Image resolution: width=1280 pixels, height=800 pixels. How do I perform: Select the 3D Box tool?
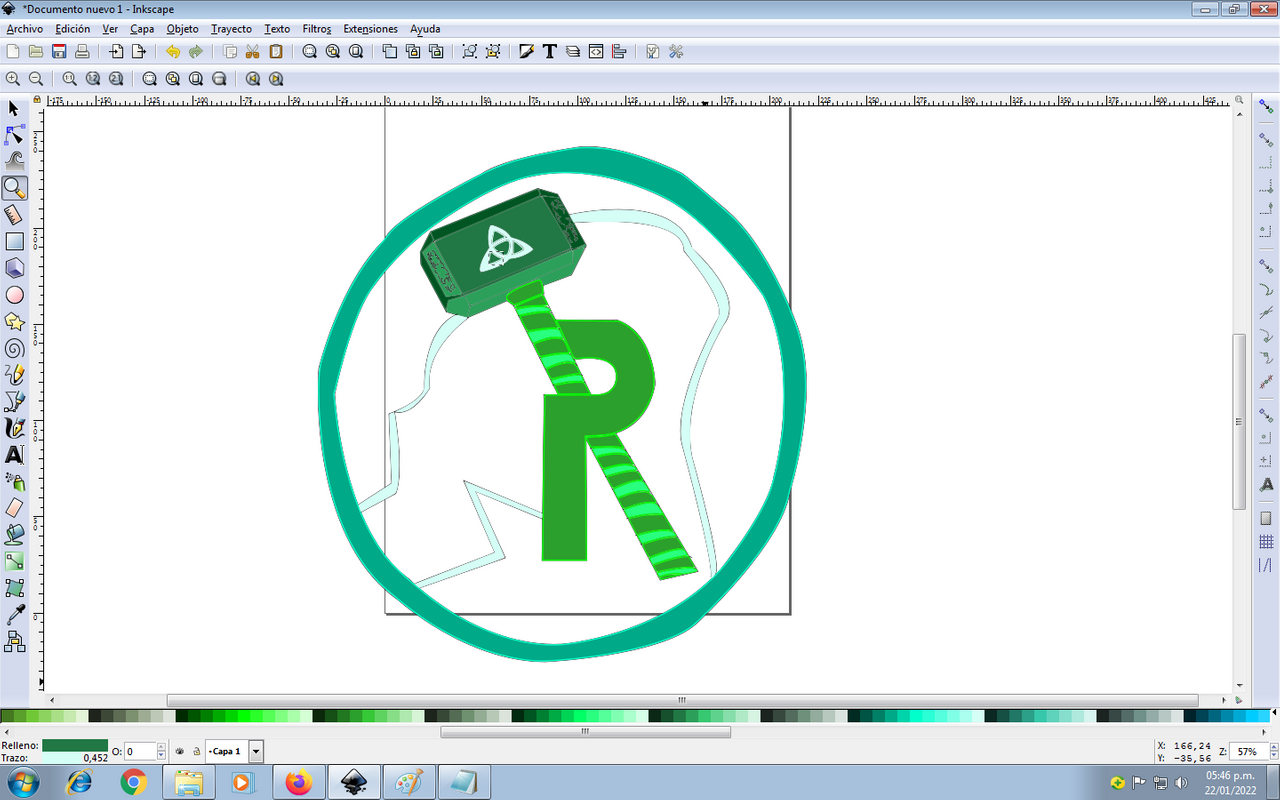14,268
